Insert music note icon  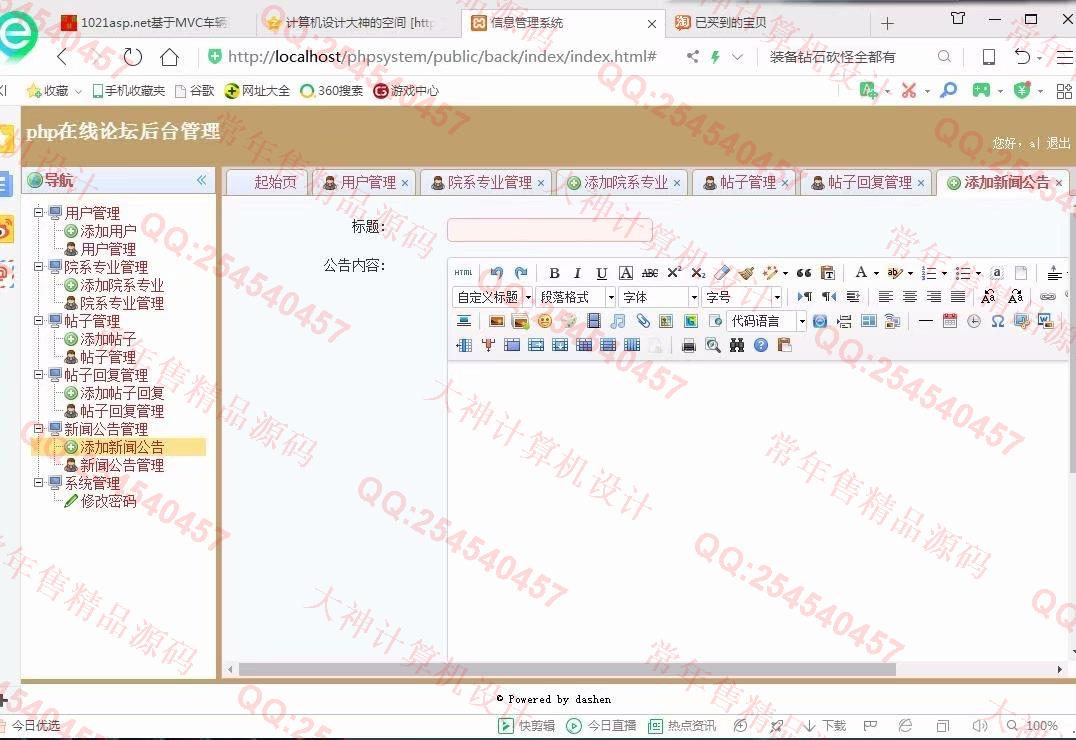click(x=618, y=321)
